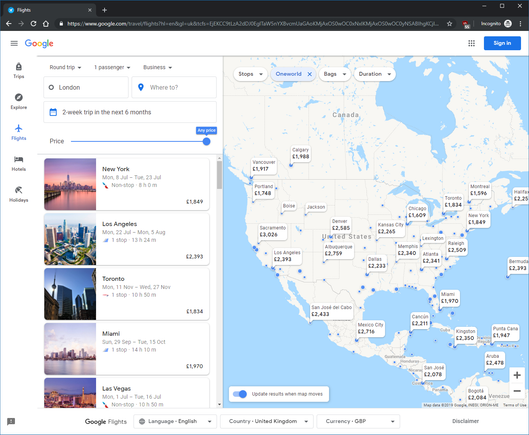Open the Stops filter dropdown
529x435 pixels.
click(x=250, y=74)
